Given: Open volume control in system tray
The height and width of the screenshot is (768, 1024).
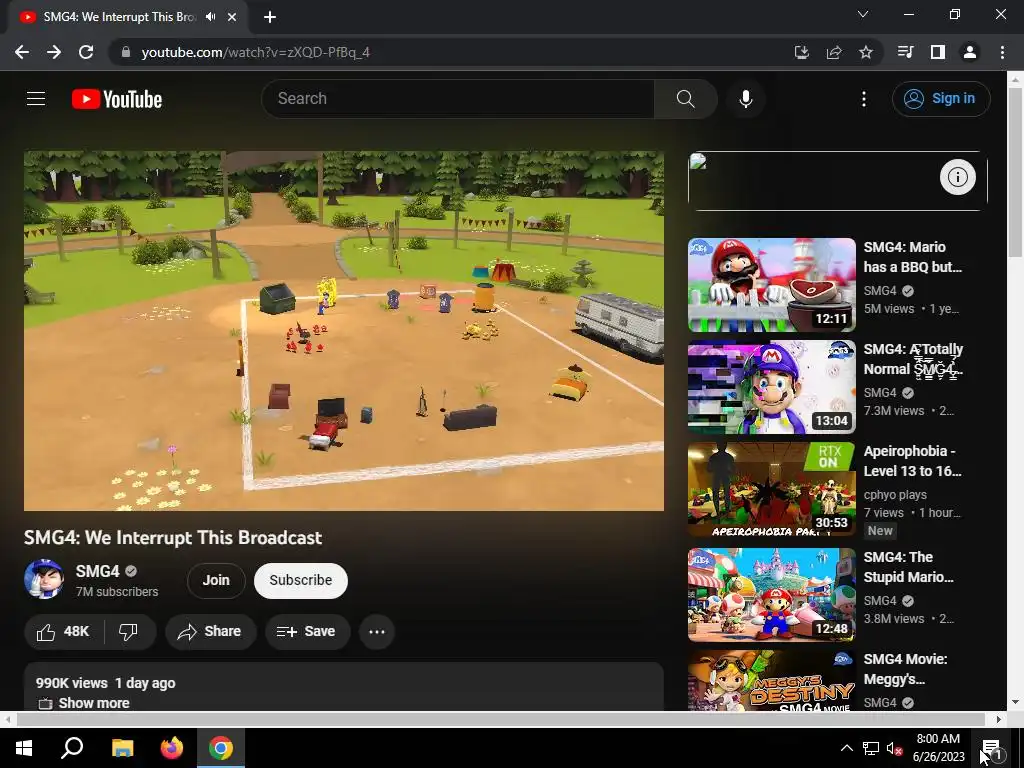Looking at the screenshot, I should [x=894, y=748].
